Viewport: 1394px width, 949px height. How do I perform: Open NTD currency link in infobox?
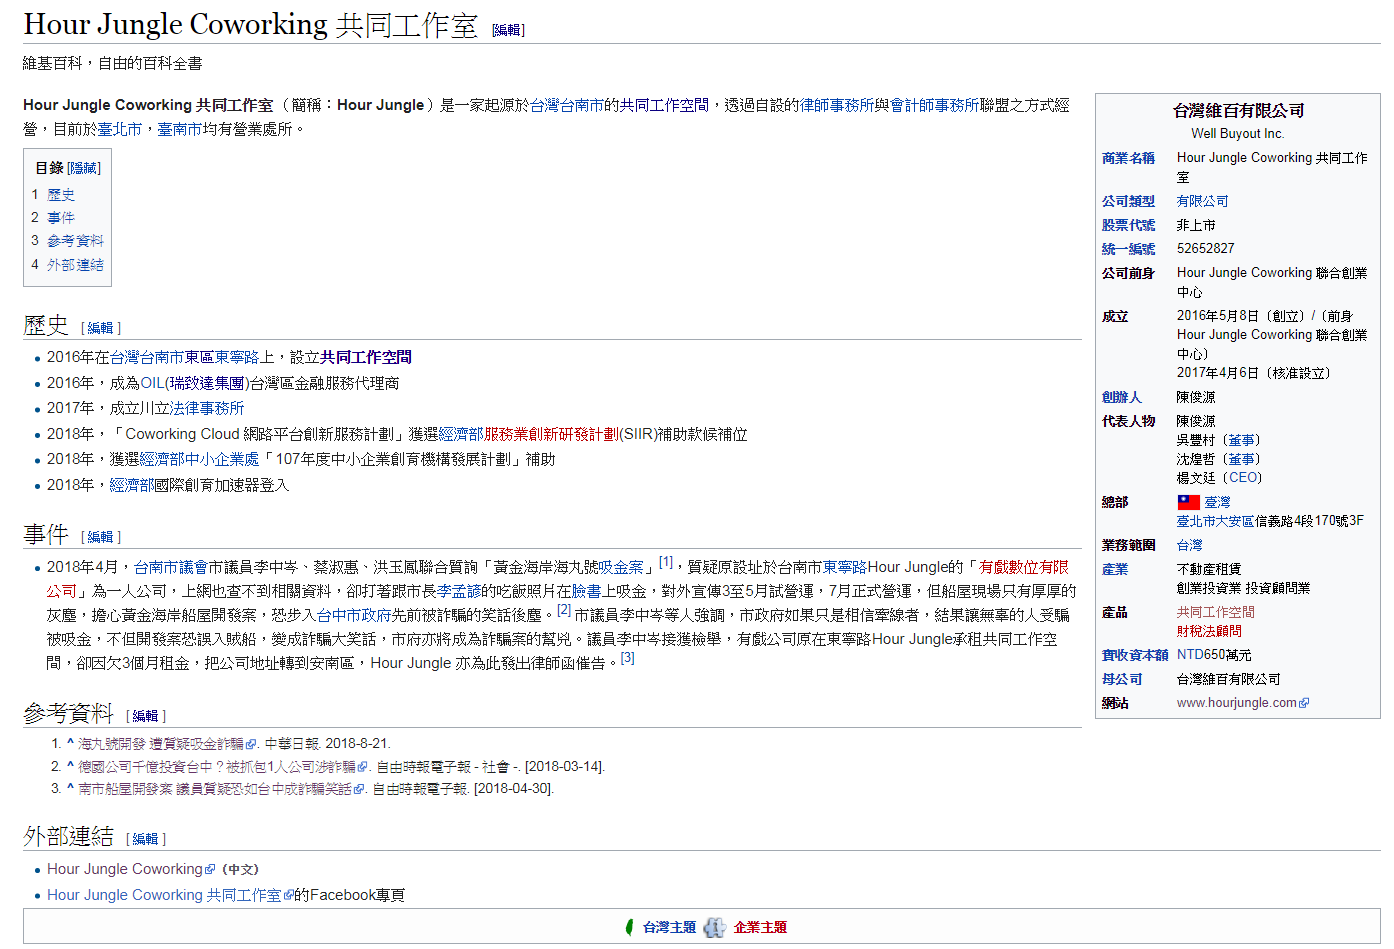point(1190,655)
